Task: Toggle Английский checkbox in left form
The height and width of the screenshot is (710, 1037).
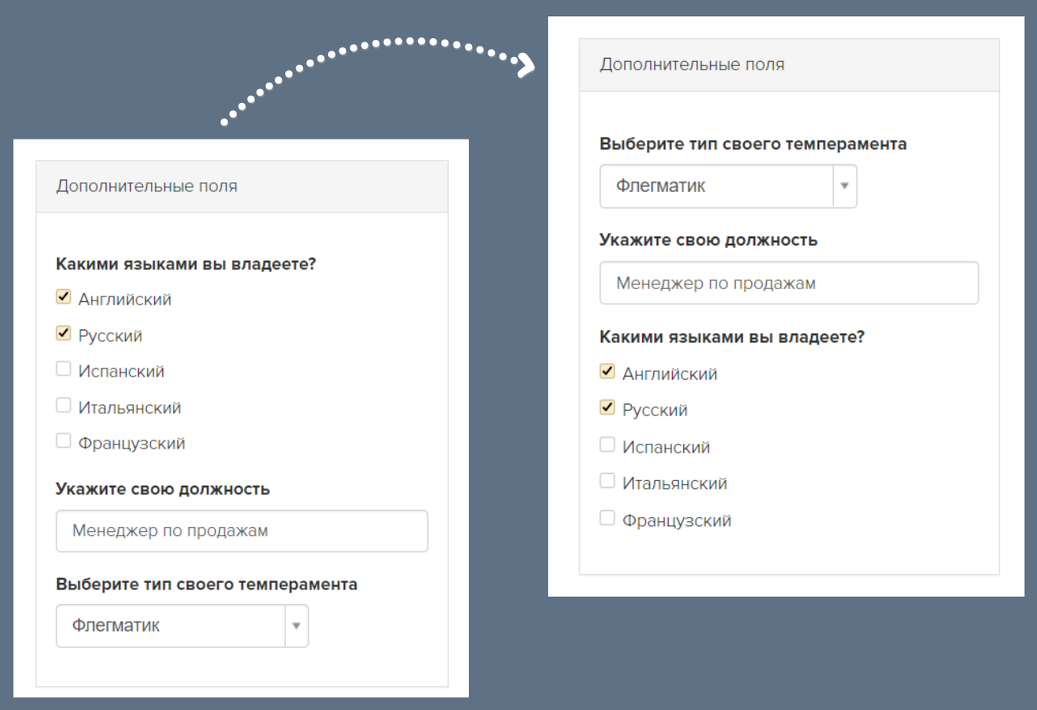Action: [63, 297]
